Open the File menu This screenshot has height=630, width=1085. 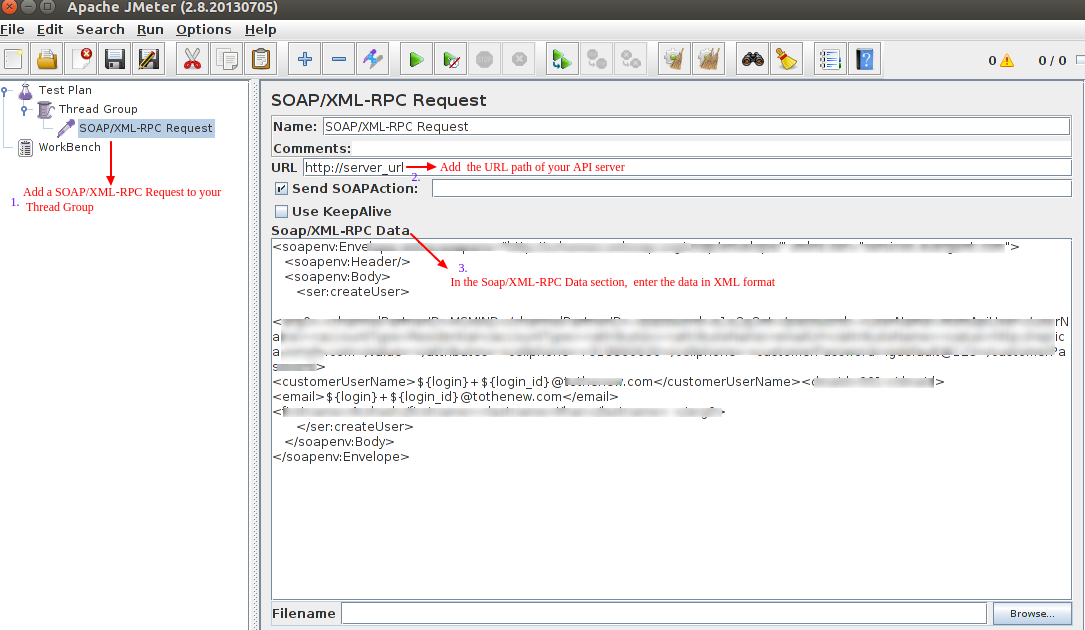point(12,30)
